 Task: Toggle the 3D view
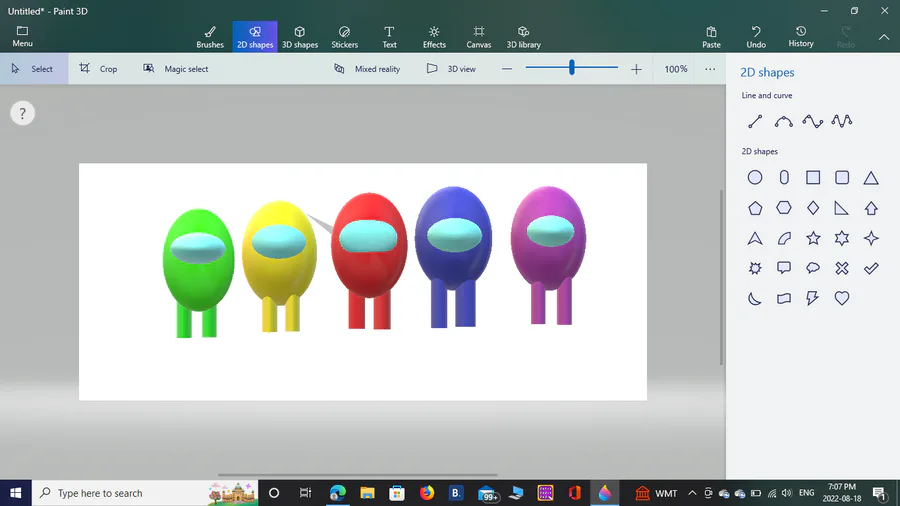(x=451, y=69)
